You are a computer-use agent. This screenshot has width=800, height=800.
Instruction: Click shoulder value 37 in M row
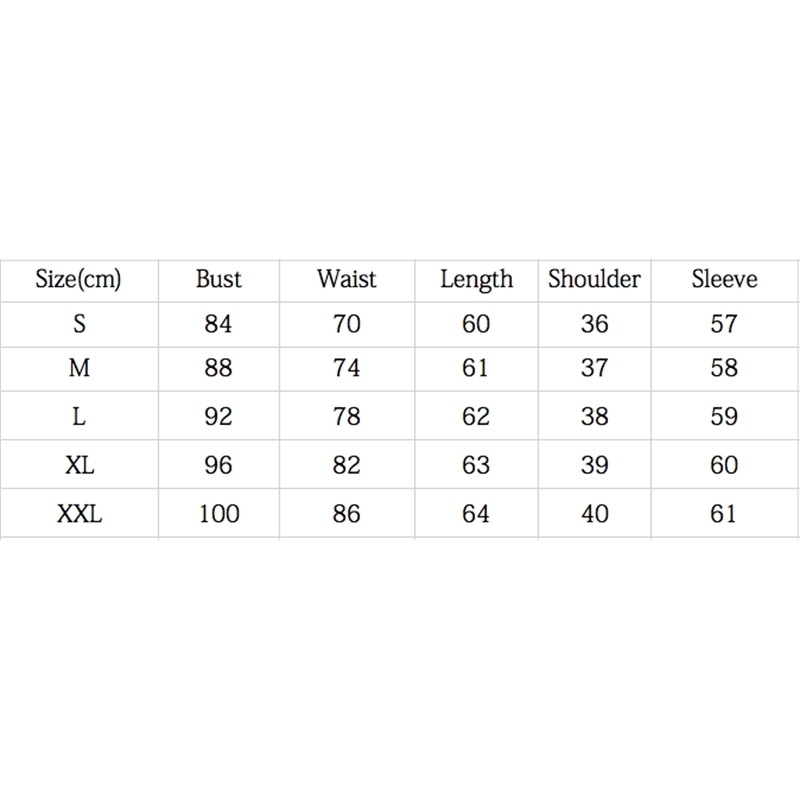(x=594, y=368)
